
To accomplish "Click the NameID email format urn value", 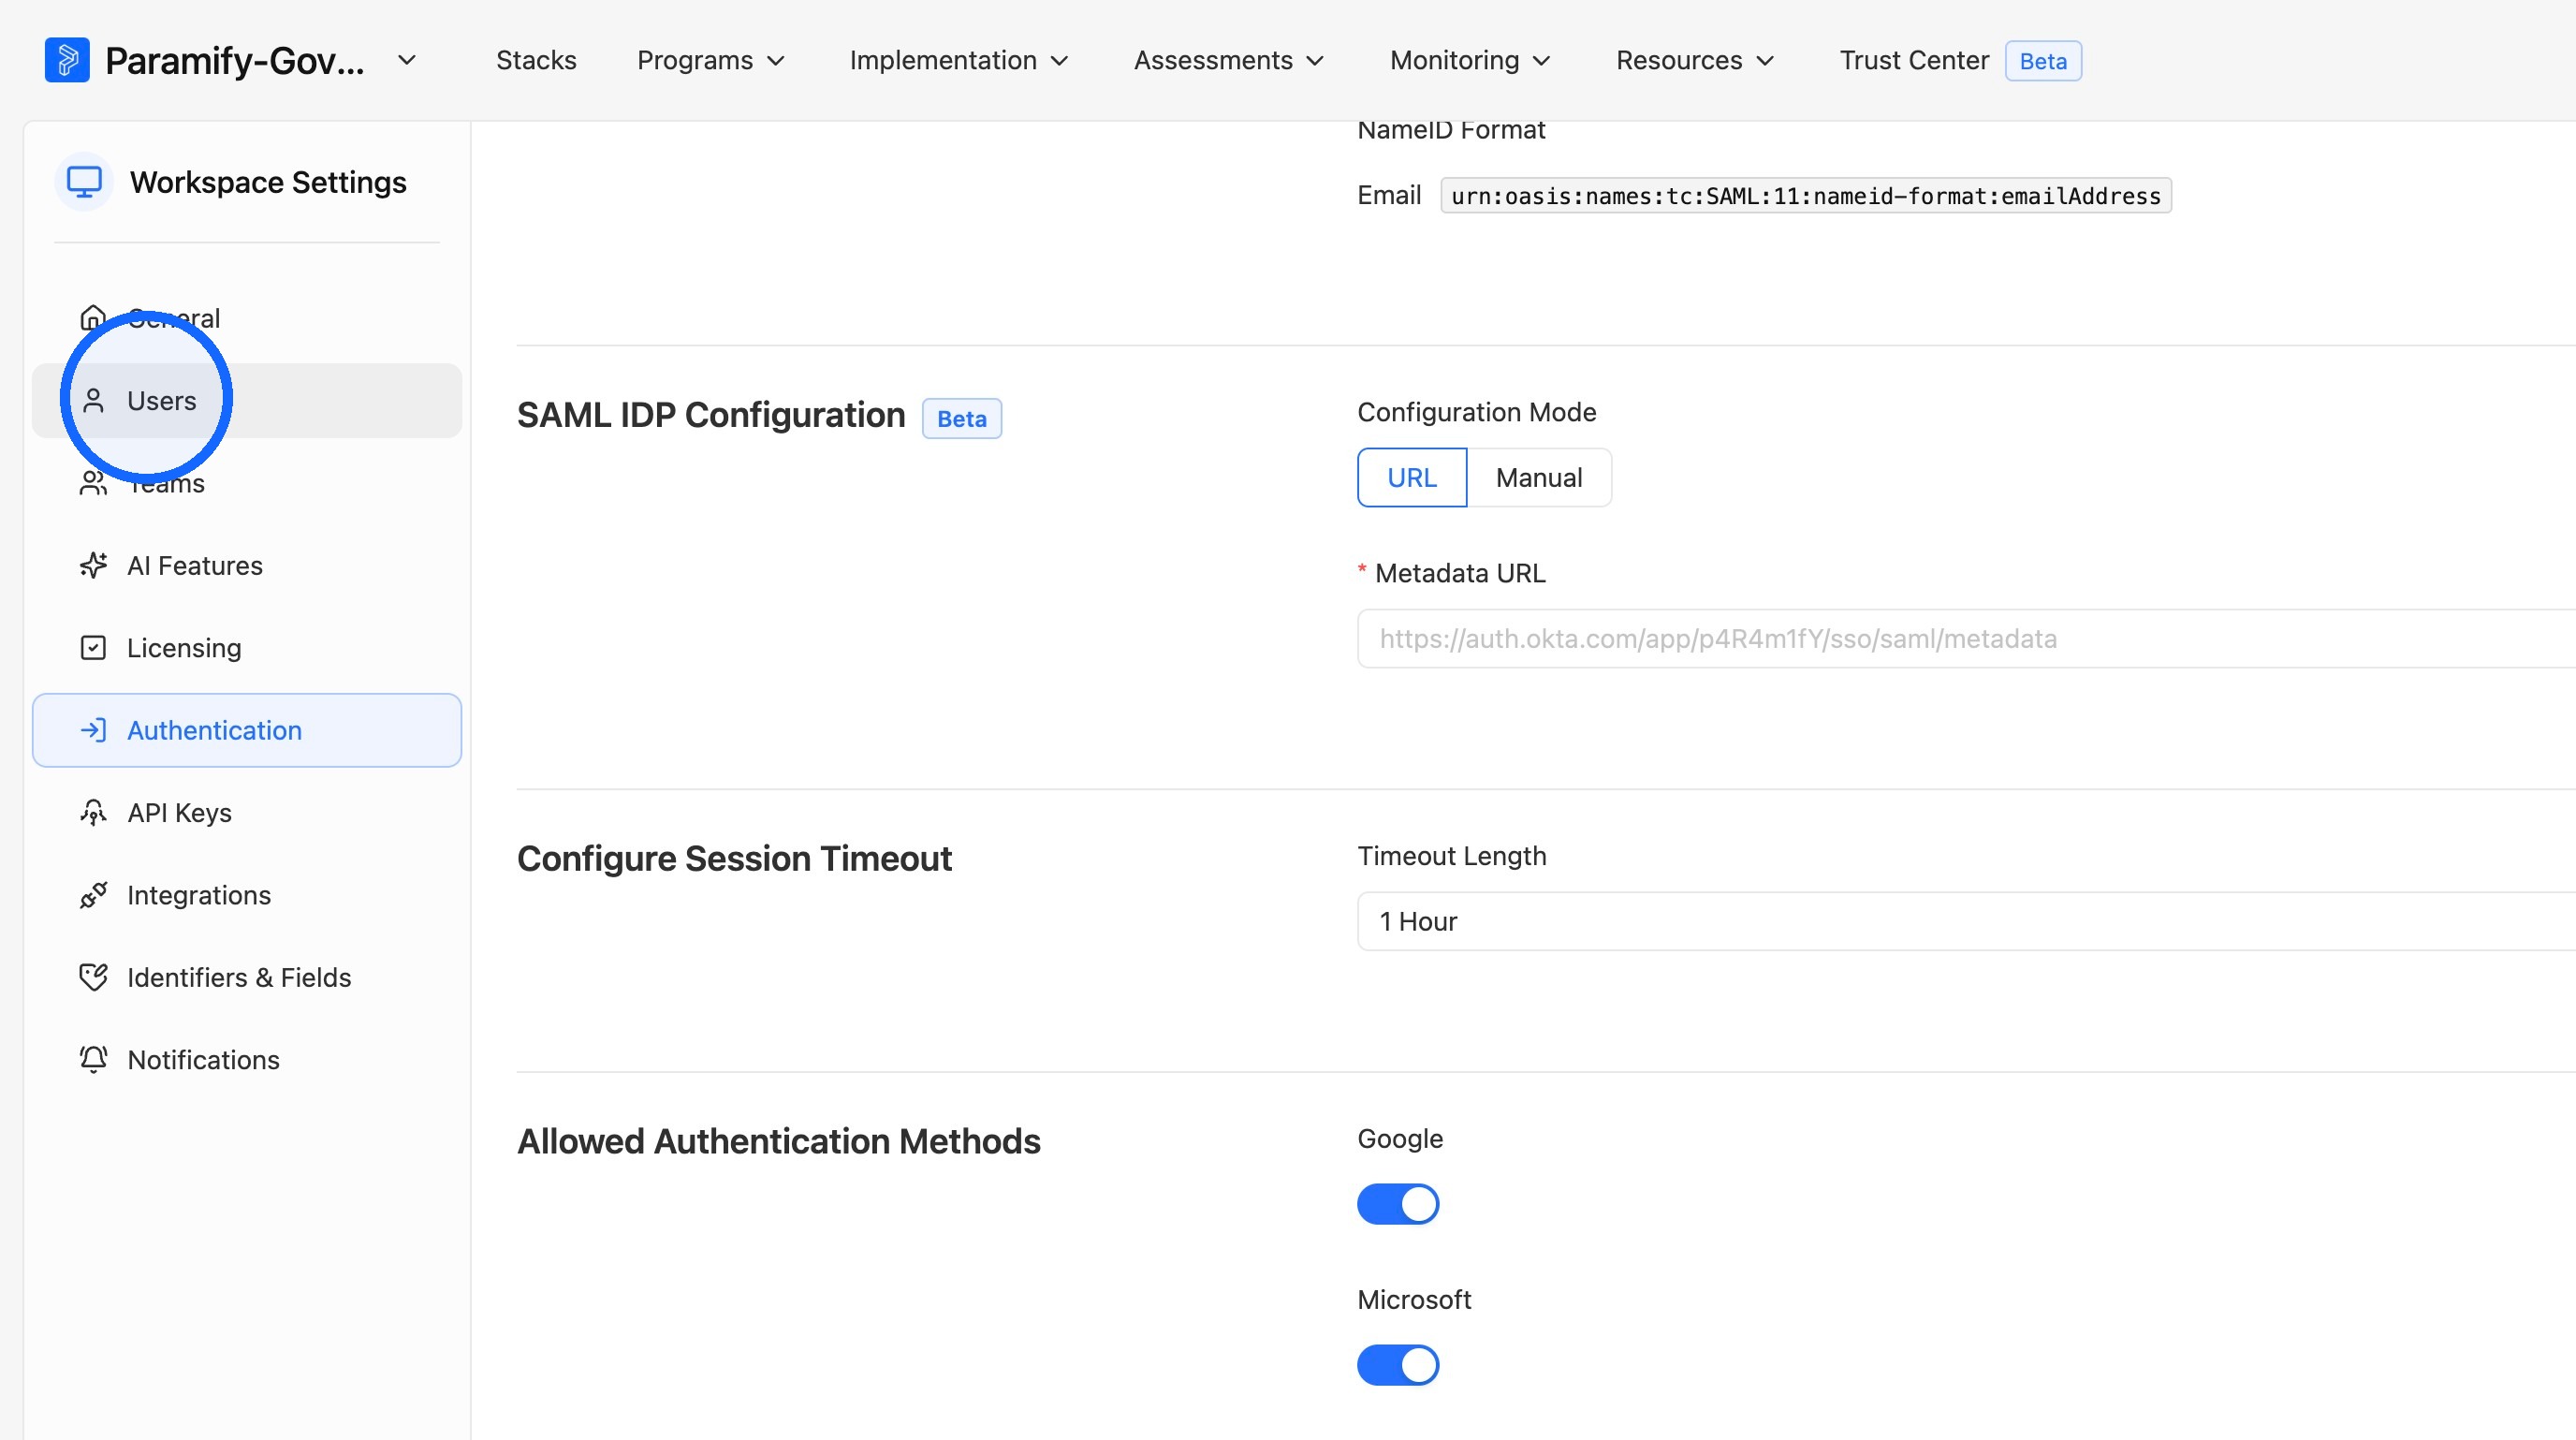I will (x=1805, y=196).
